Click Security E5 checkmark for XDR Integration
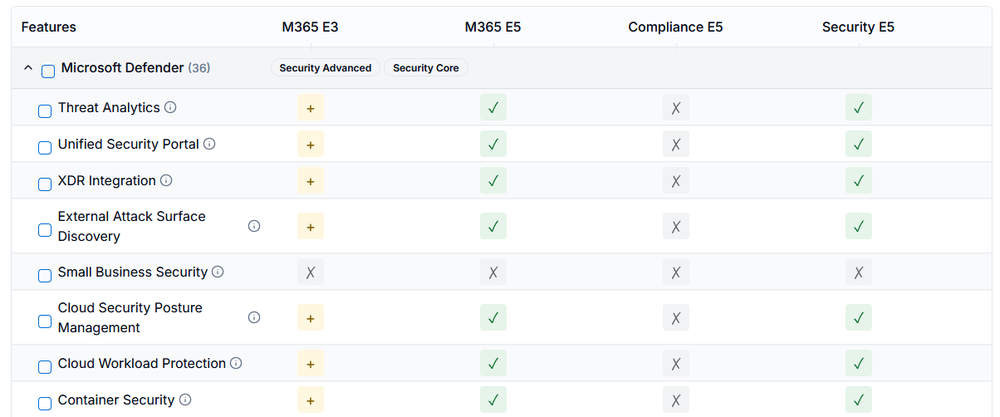The height and width of the screenshot is (417, 1000). 858,180
